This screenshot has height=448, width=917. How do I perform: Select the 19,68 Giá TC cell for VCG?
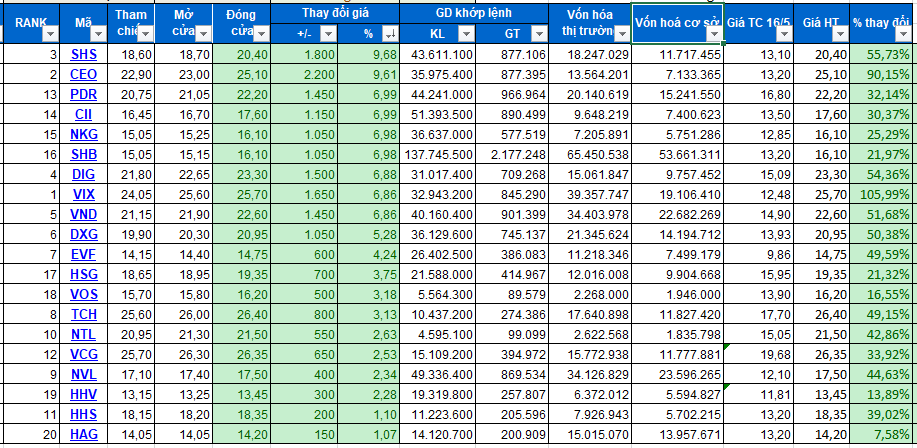pyautogui.click(x=759, y=354)
